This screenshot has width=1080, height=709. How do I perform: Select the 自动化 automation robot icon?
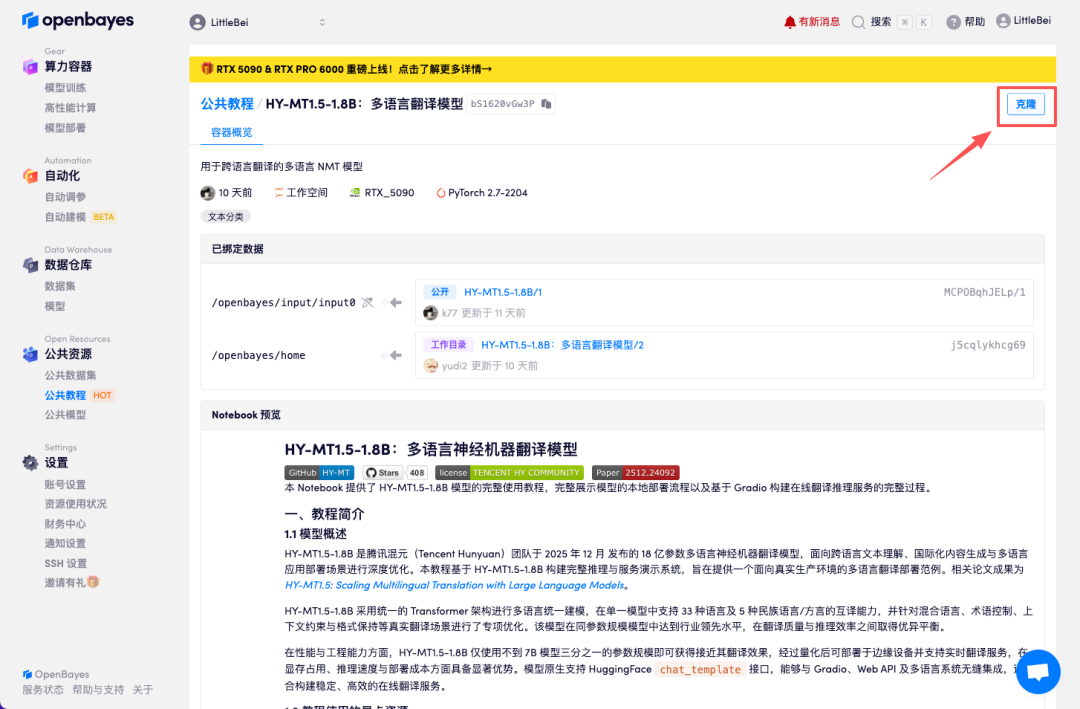click(29, 175)
